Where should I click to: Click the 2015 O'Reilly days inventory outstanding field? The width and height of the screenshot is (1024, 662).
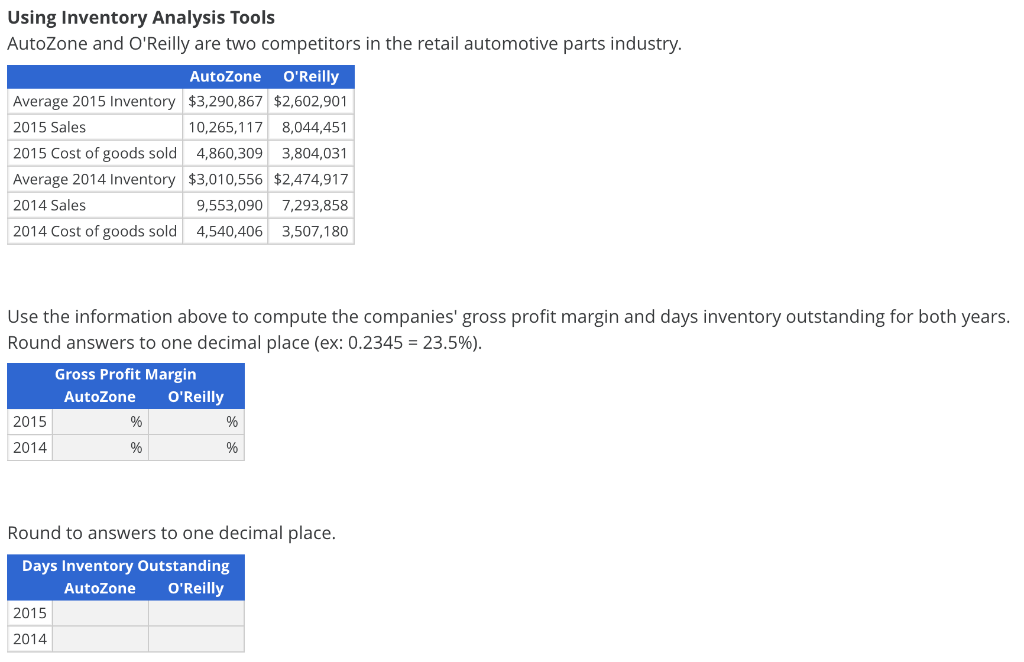tap(196, 612)
